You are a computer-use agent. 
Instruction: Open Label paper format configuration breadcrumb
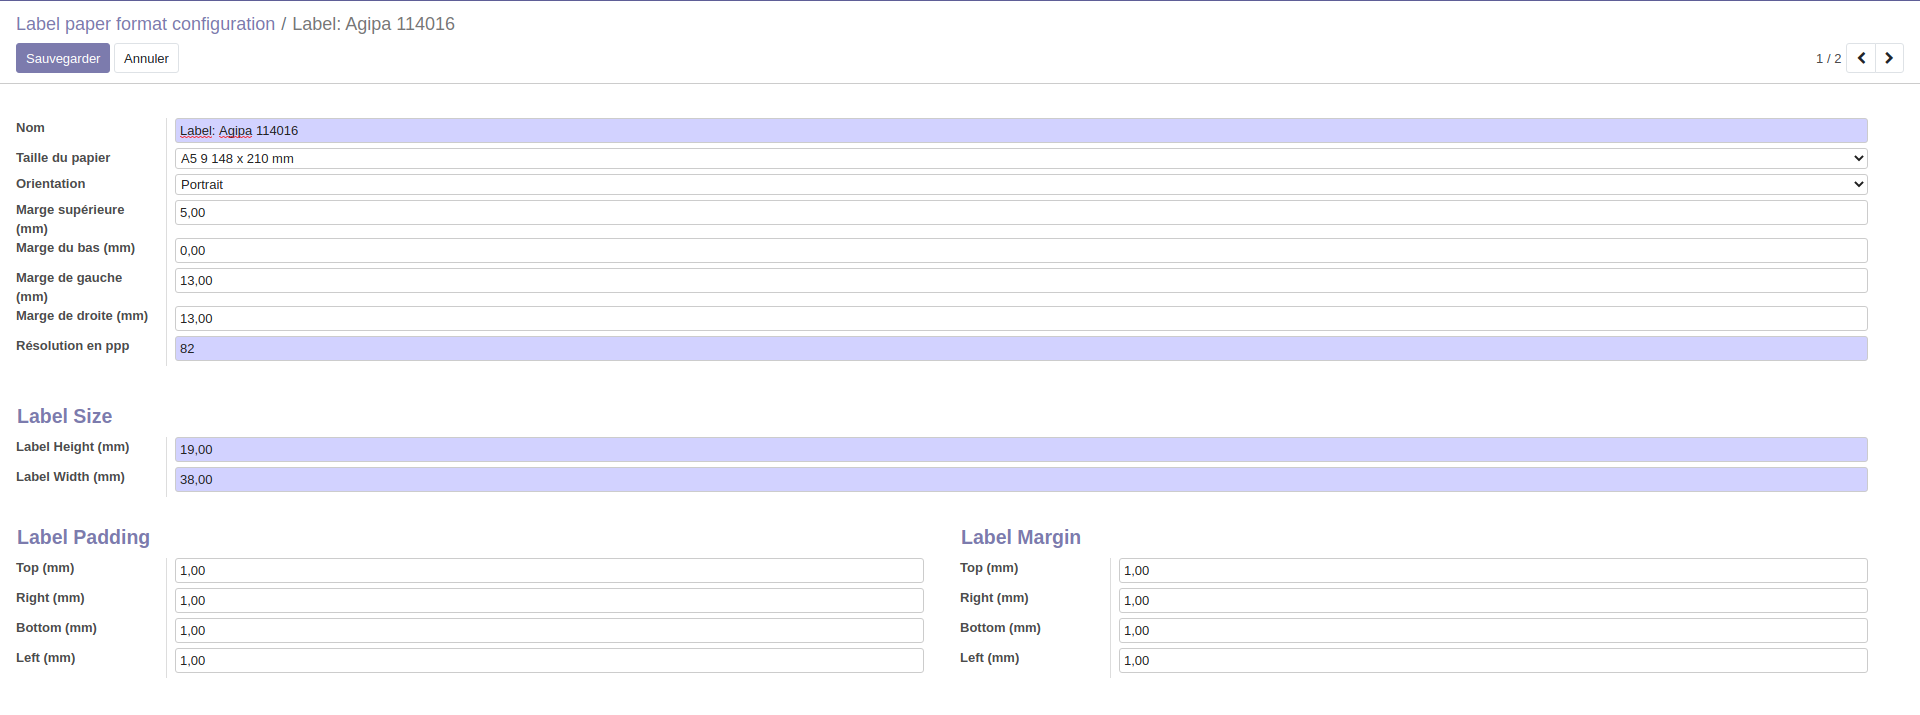(x=145, y=24)
